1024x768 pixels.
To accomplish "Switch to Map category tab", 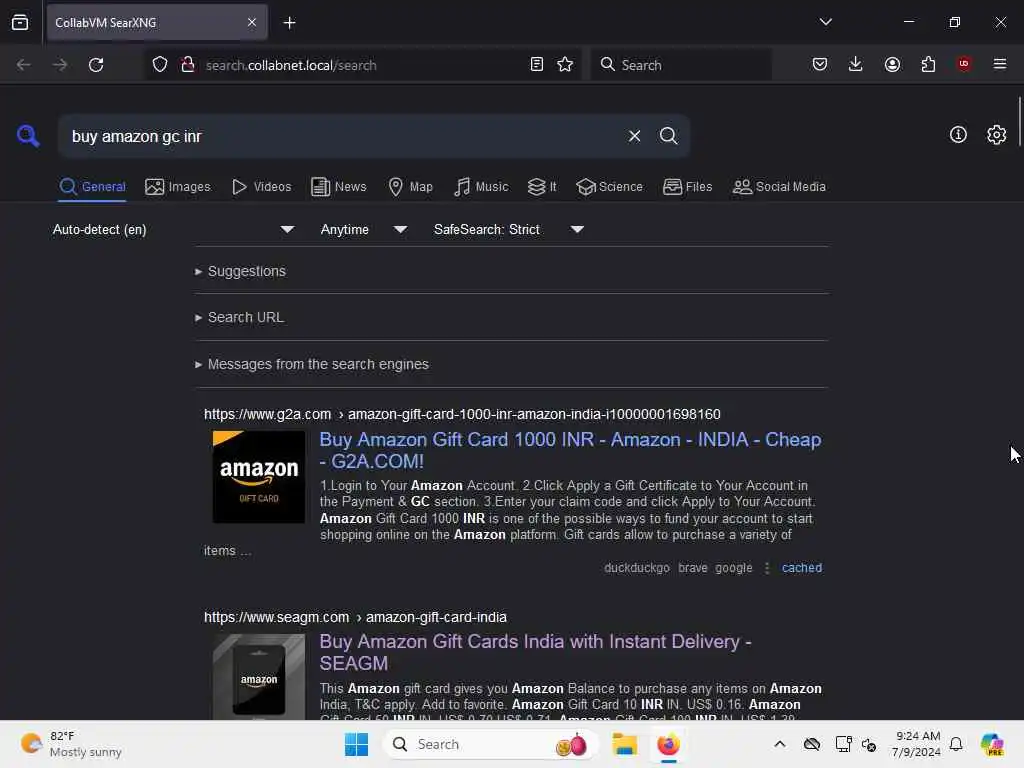I will [x=411, y=187].
